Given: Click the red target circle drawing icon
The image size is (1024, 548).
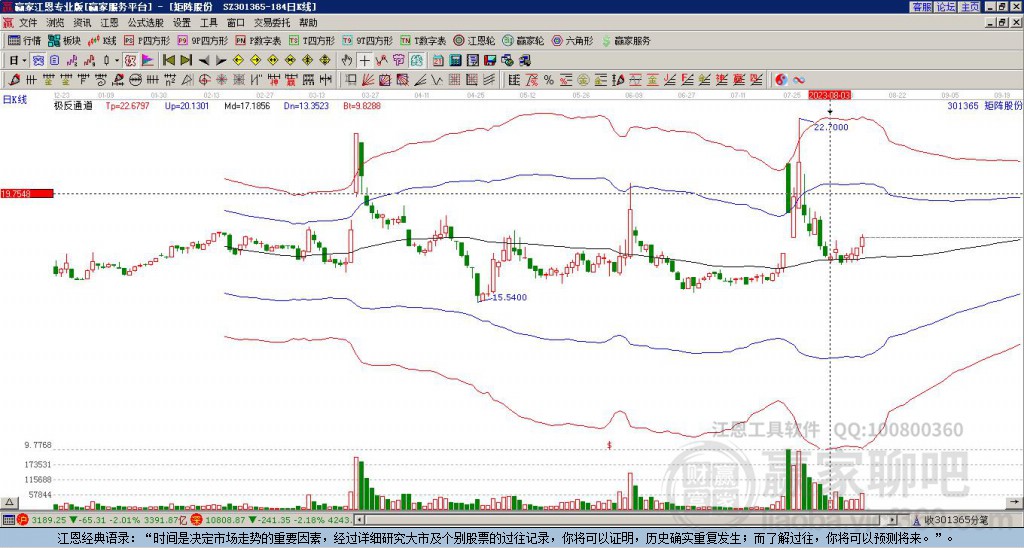Looking at the screenshot, I should pos(204,80).
